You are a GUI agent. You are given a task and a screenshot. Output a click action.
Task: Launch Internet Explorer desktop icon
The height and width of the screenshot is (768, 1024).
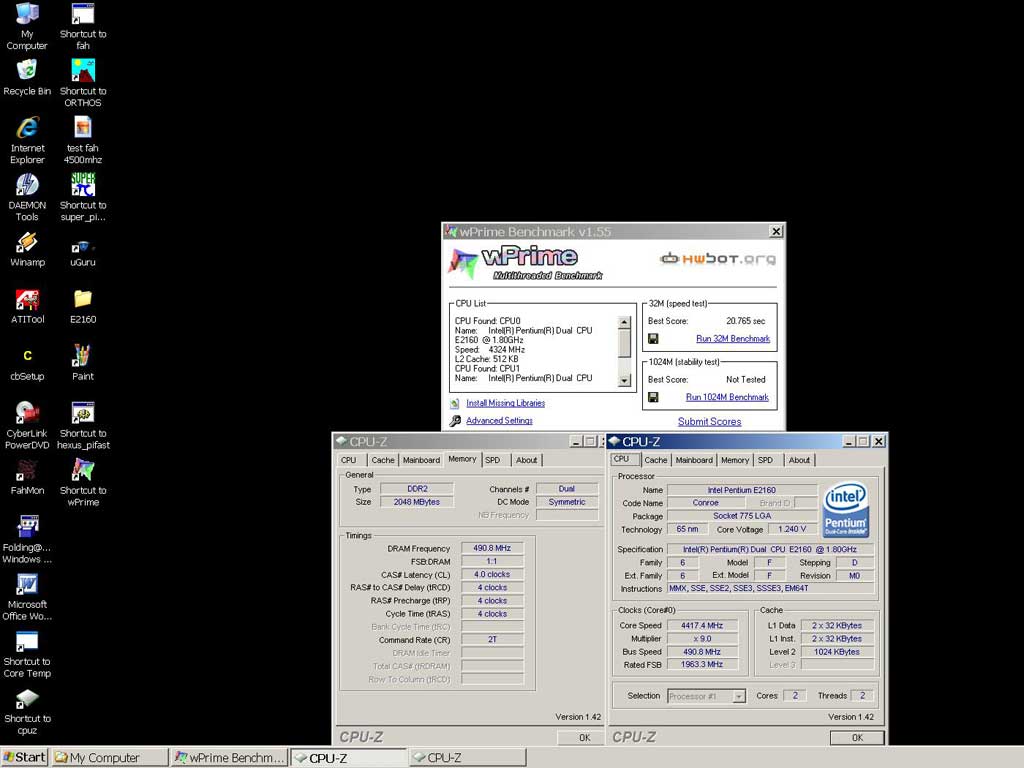pyautogui.click(x=27, y=140)
